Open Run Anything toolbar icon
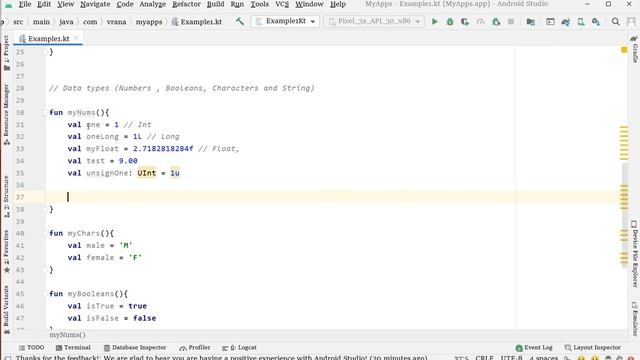The height and width of the screenshot is (360, 640). coord(550,21)
